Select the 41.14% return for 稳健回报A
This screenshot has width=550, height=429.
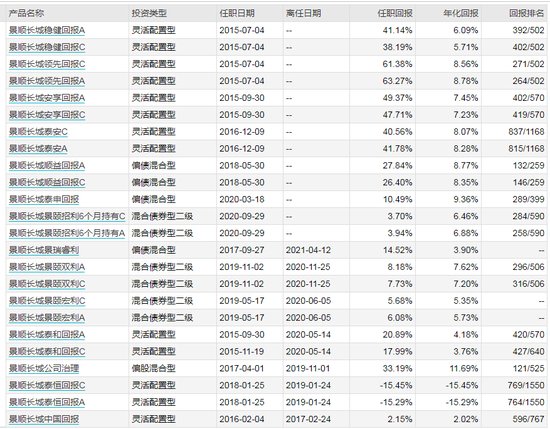pos(397,31)
